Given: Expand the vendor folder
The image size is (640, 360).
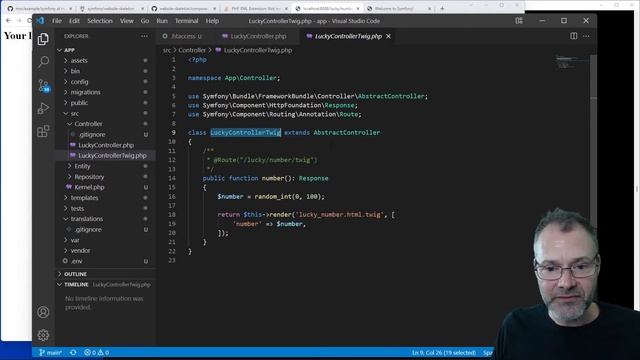Looking at the screenshot, I should click(105, 251).
